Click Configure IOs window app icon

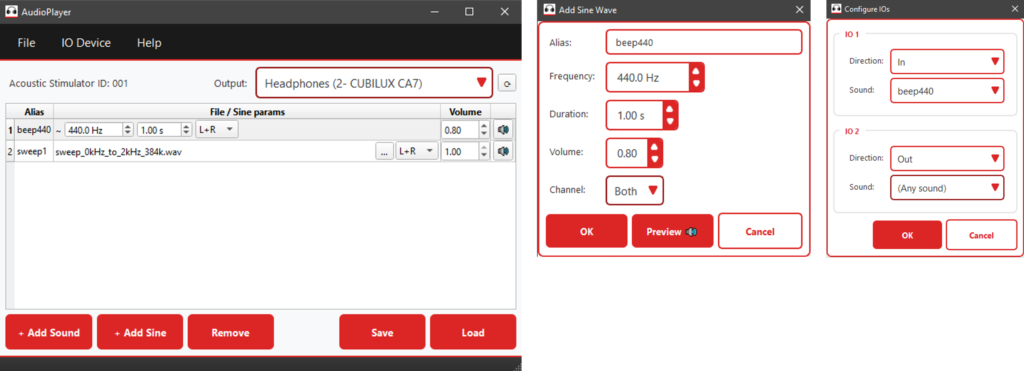(836, 9)
